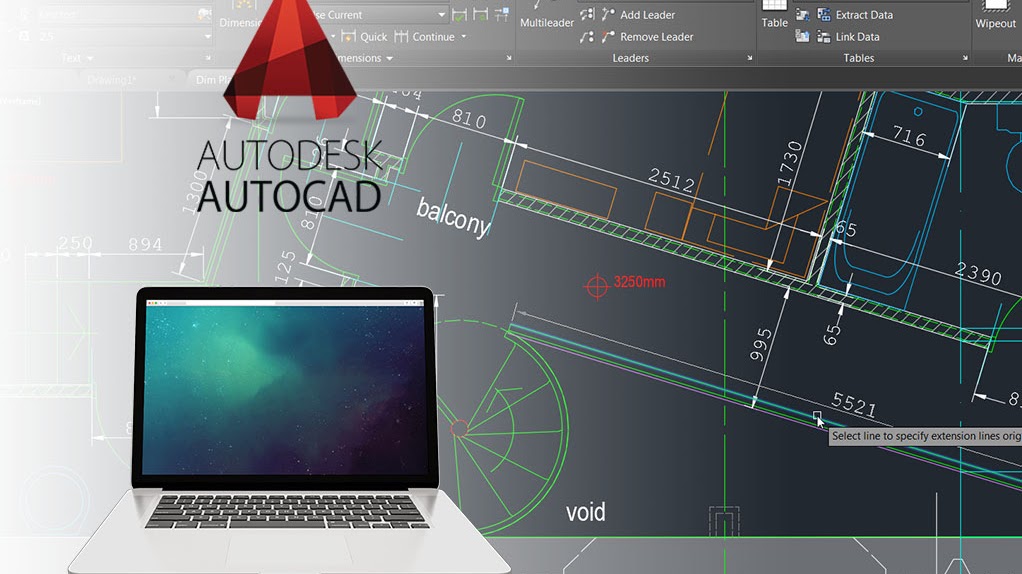Click the Tables panel title
This screenshot has width=1022, height=574.
(x=858, y=58)
